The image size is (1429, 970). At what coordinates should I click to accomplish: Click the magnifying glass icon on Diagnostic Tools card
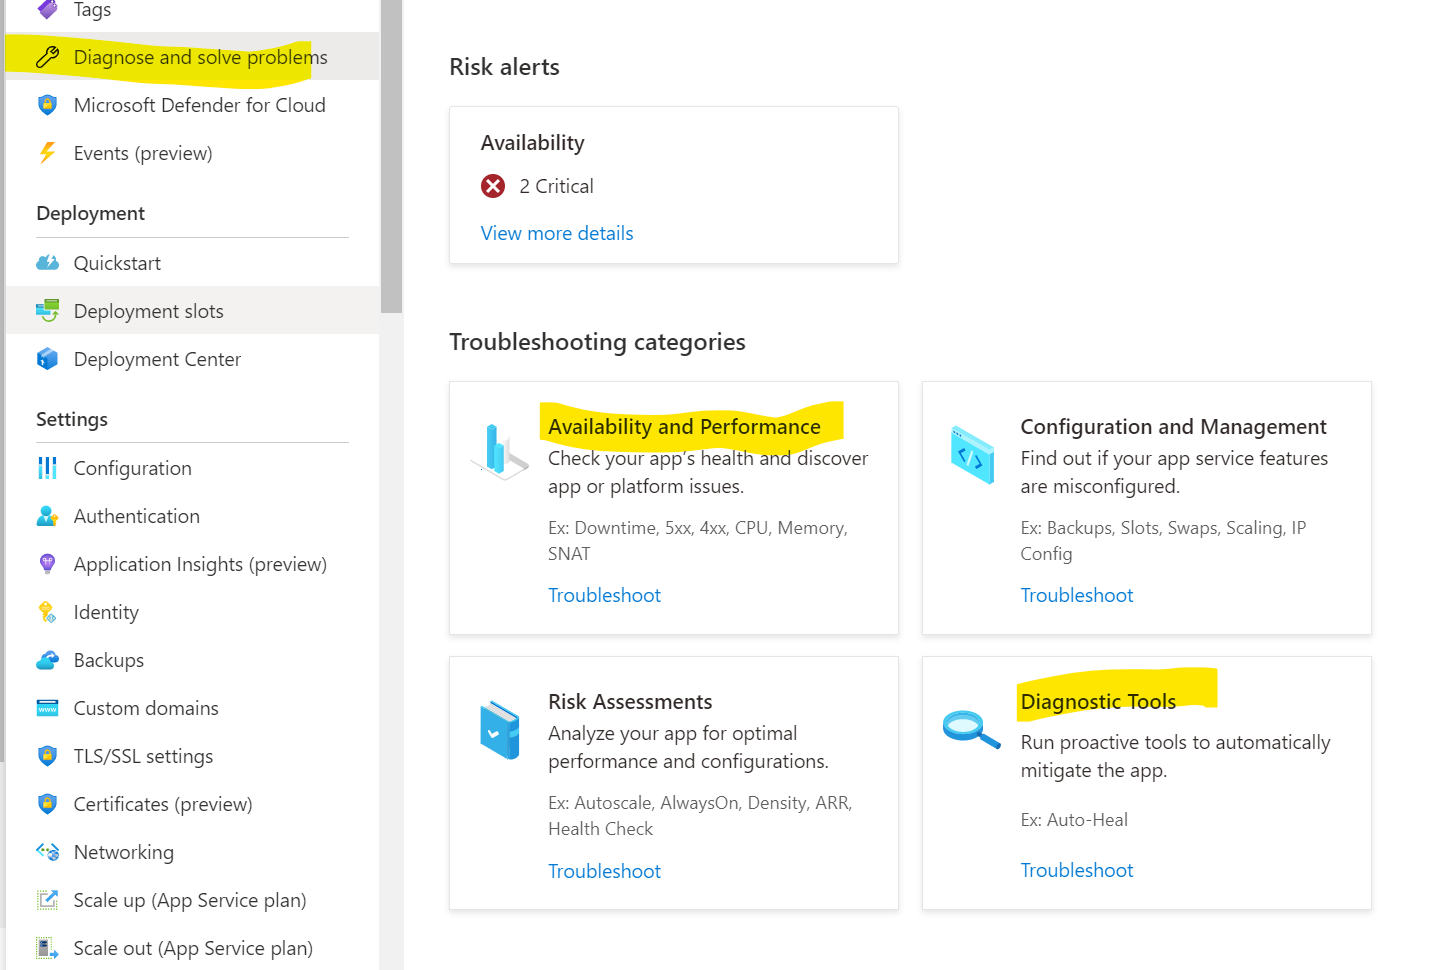970,729
